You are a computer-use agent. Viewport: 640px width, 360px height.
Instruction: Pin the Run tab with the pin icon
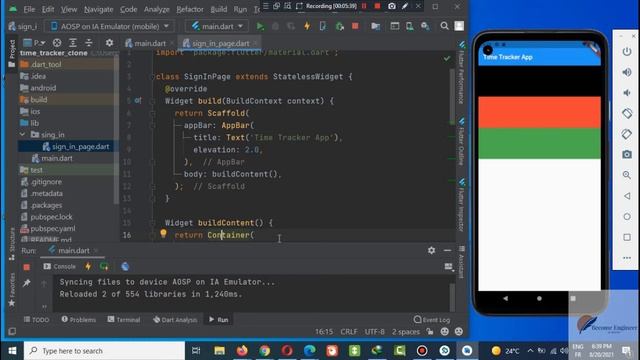click(x=27, y=283)
